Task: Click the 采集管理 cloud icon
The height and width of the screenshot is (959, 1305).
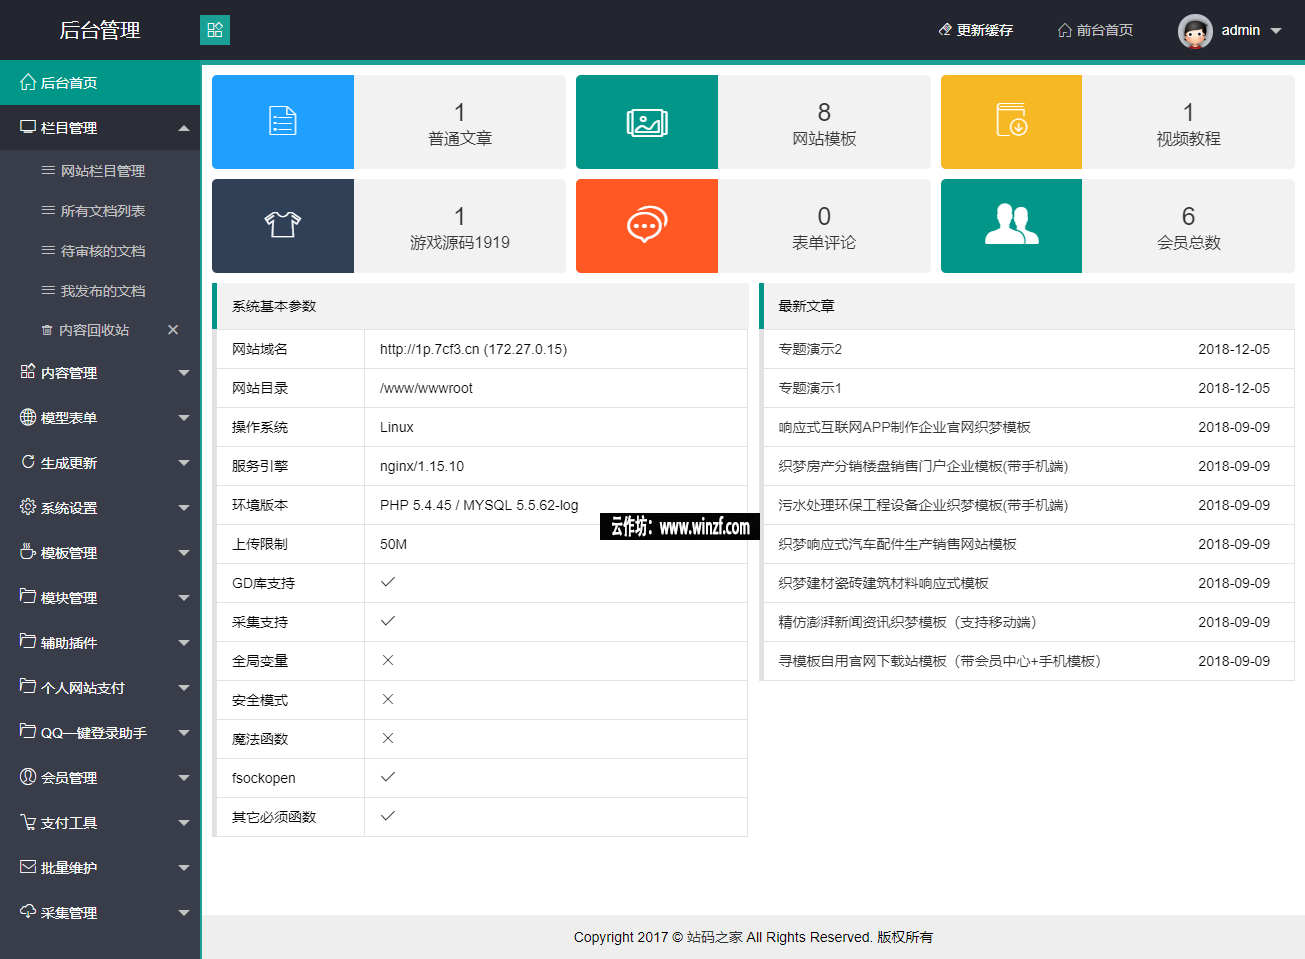Action: click(x=28, y=912)
